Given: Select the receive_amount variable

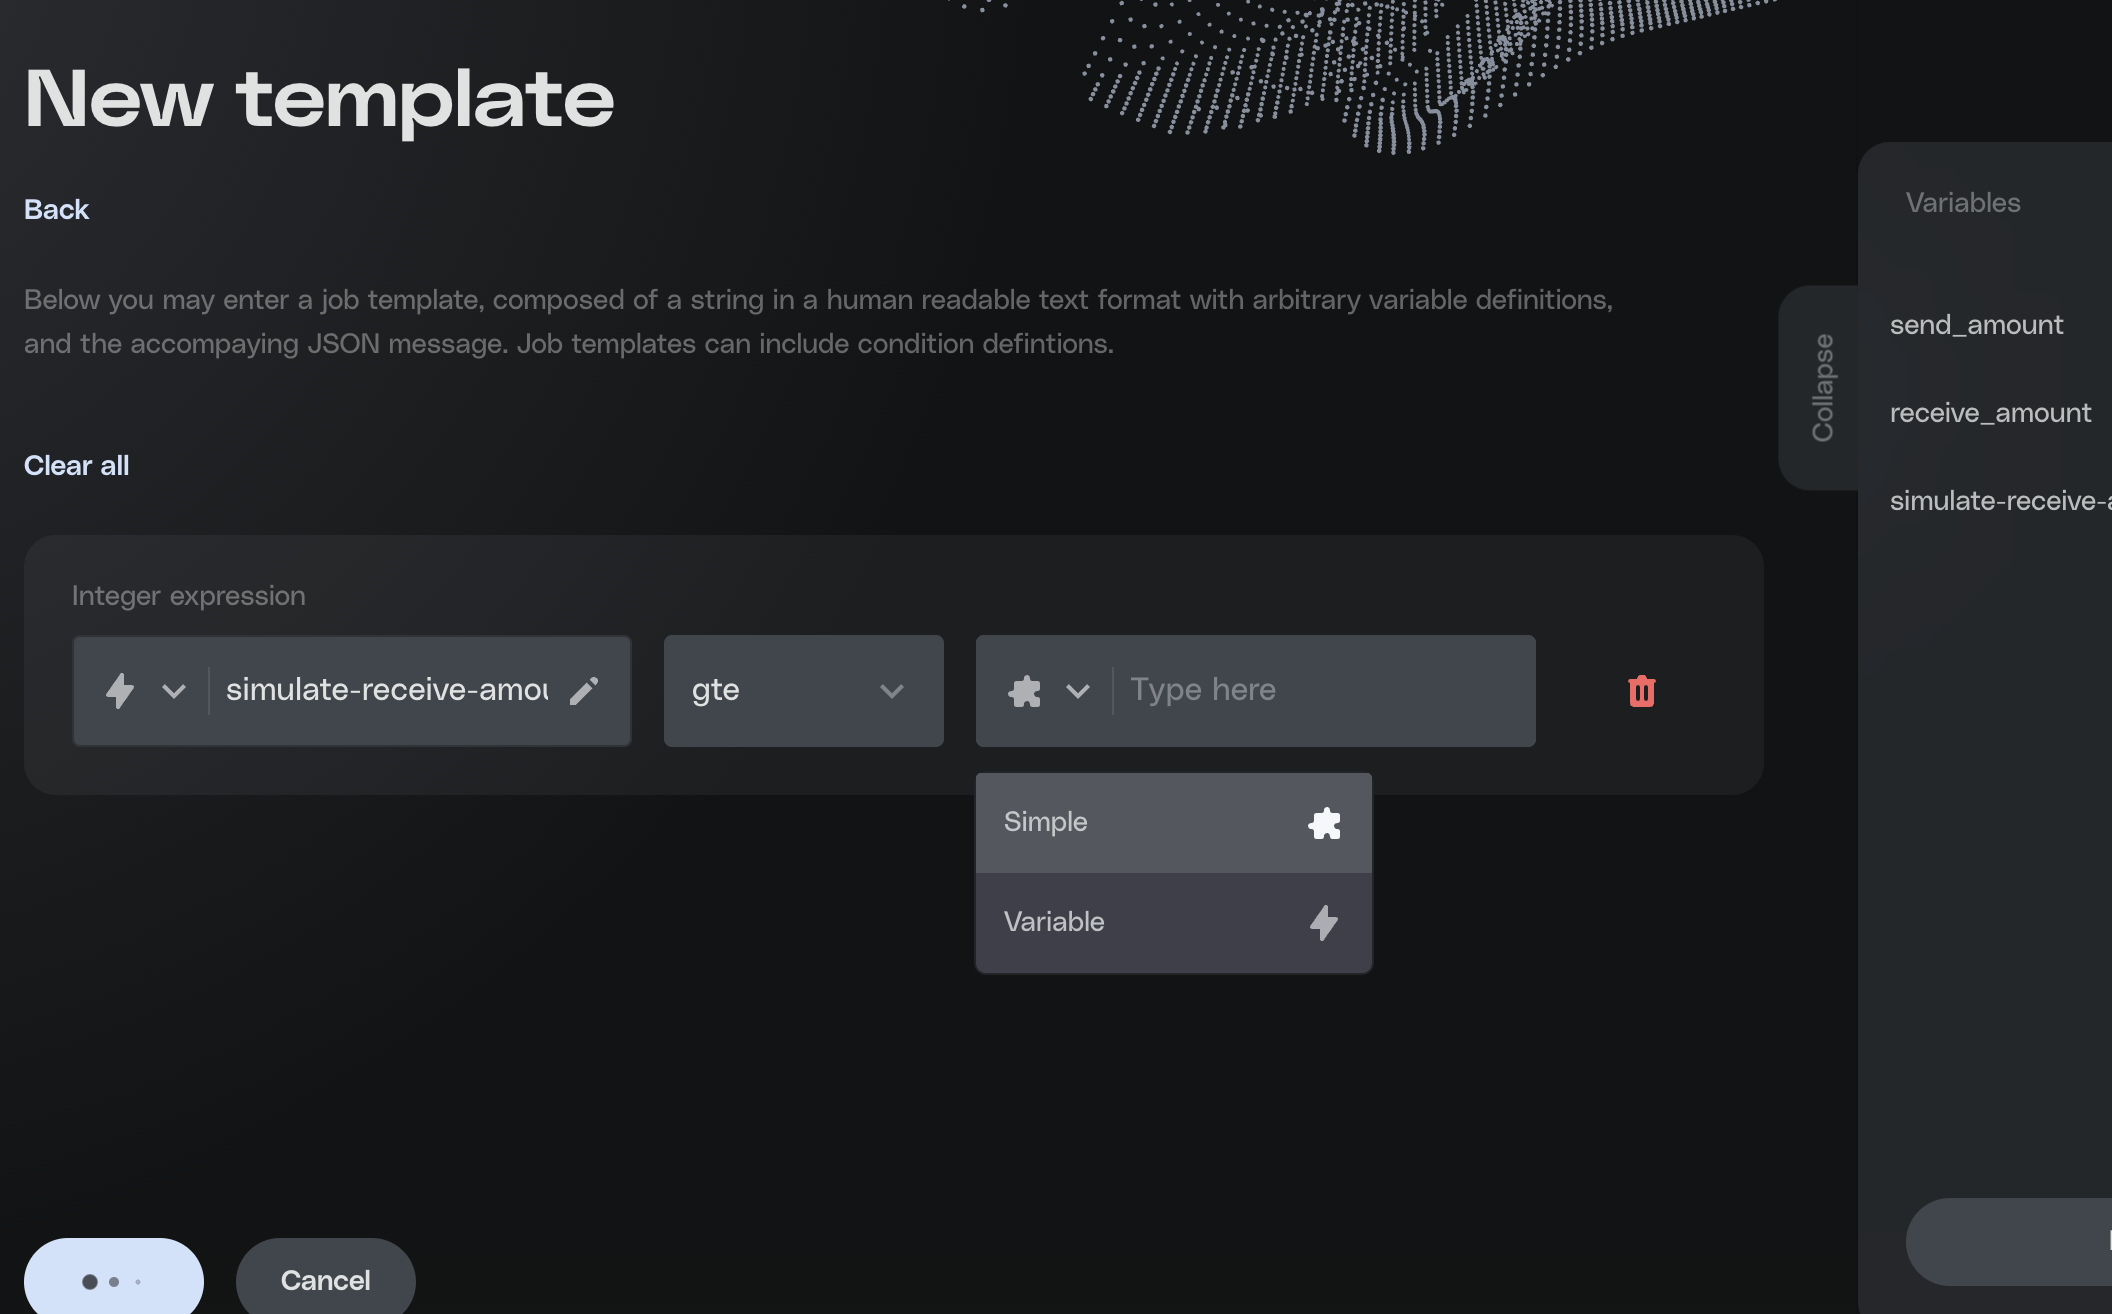Looking at the screenshot, I should [1990, 413].
